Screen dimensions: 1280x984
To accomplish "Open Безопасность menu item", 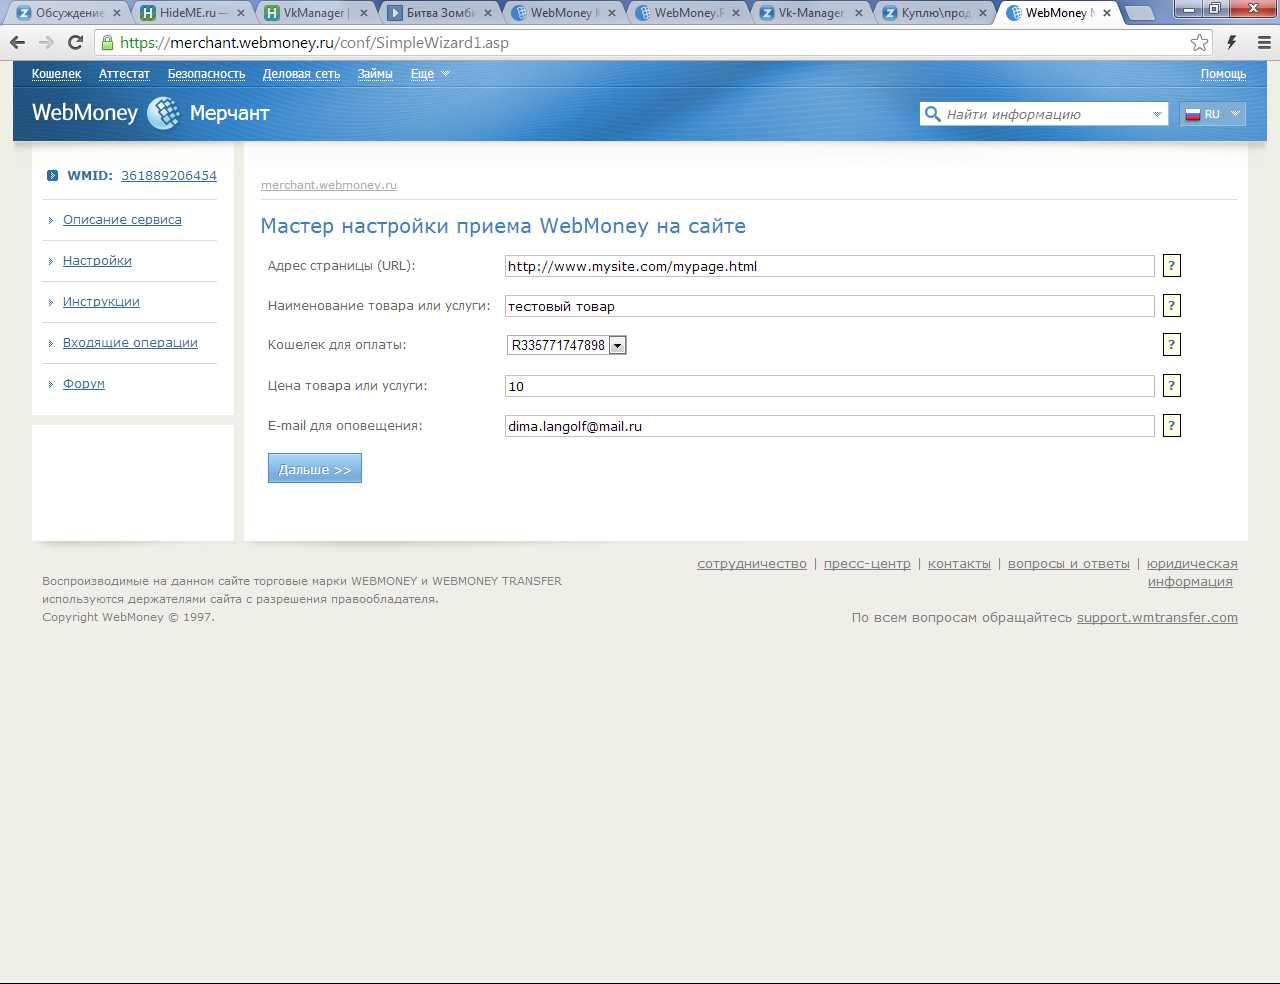I will [x=206, y=74].
